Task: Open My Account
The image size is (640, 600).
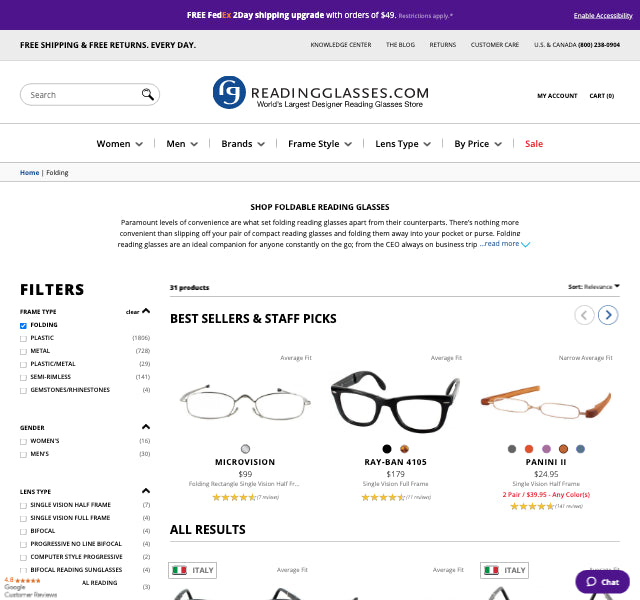Action: tap(557, 96)
